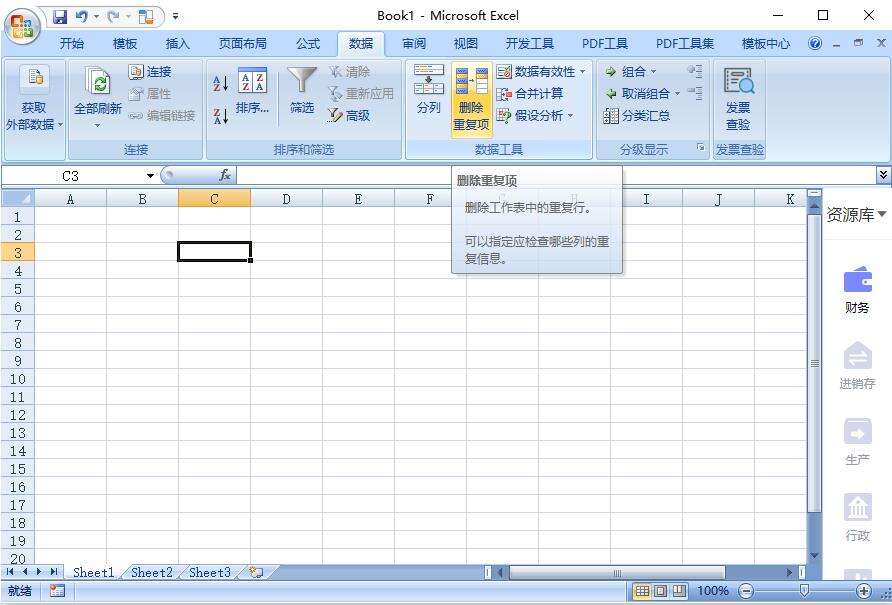Open 行政 administration in resource sidebar
The height and width of the screenshot is (605, 892).
click(x=857, y=517)
